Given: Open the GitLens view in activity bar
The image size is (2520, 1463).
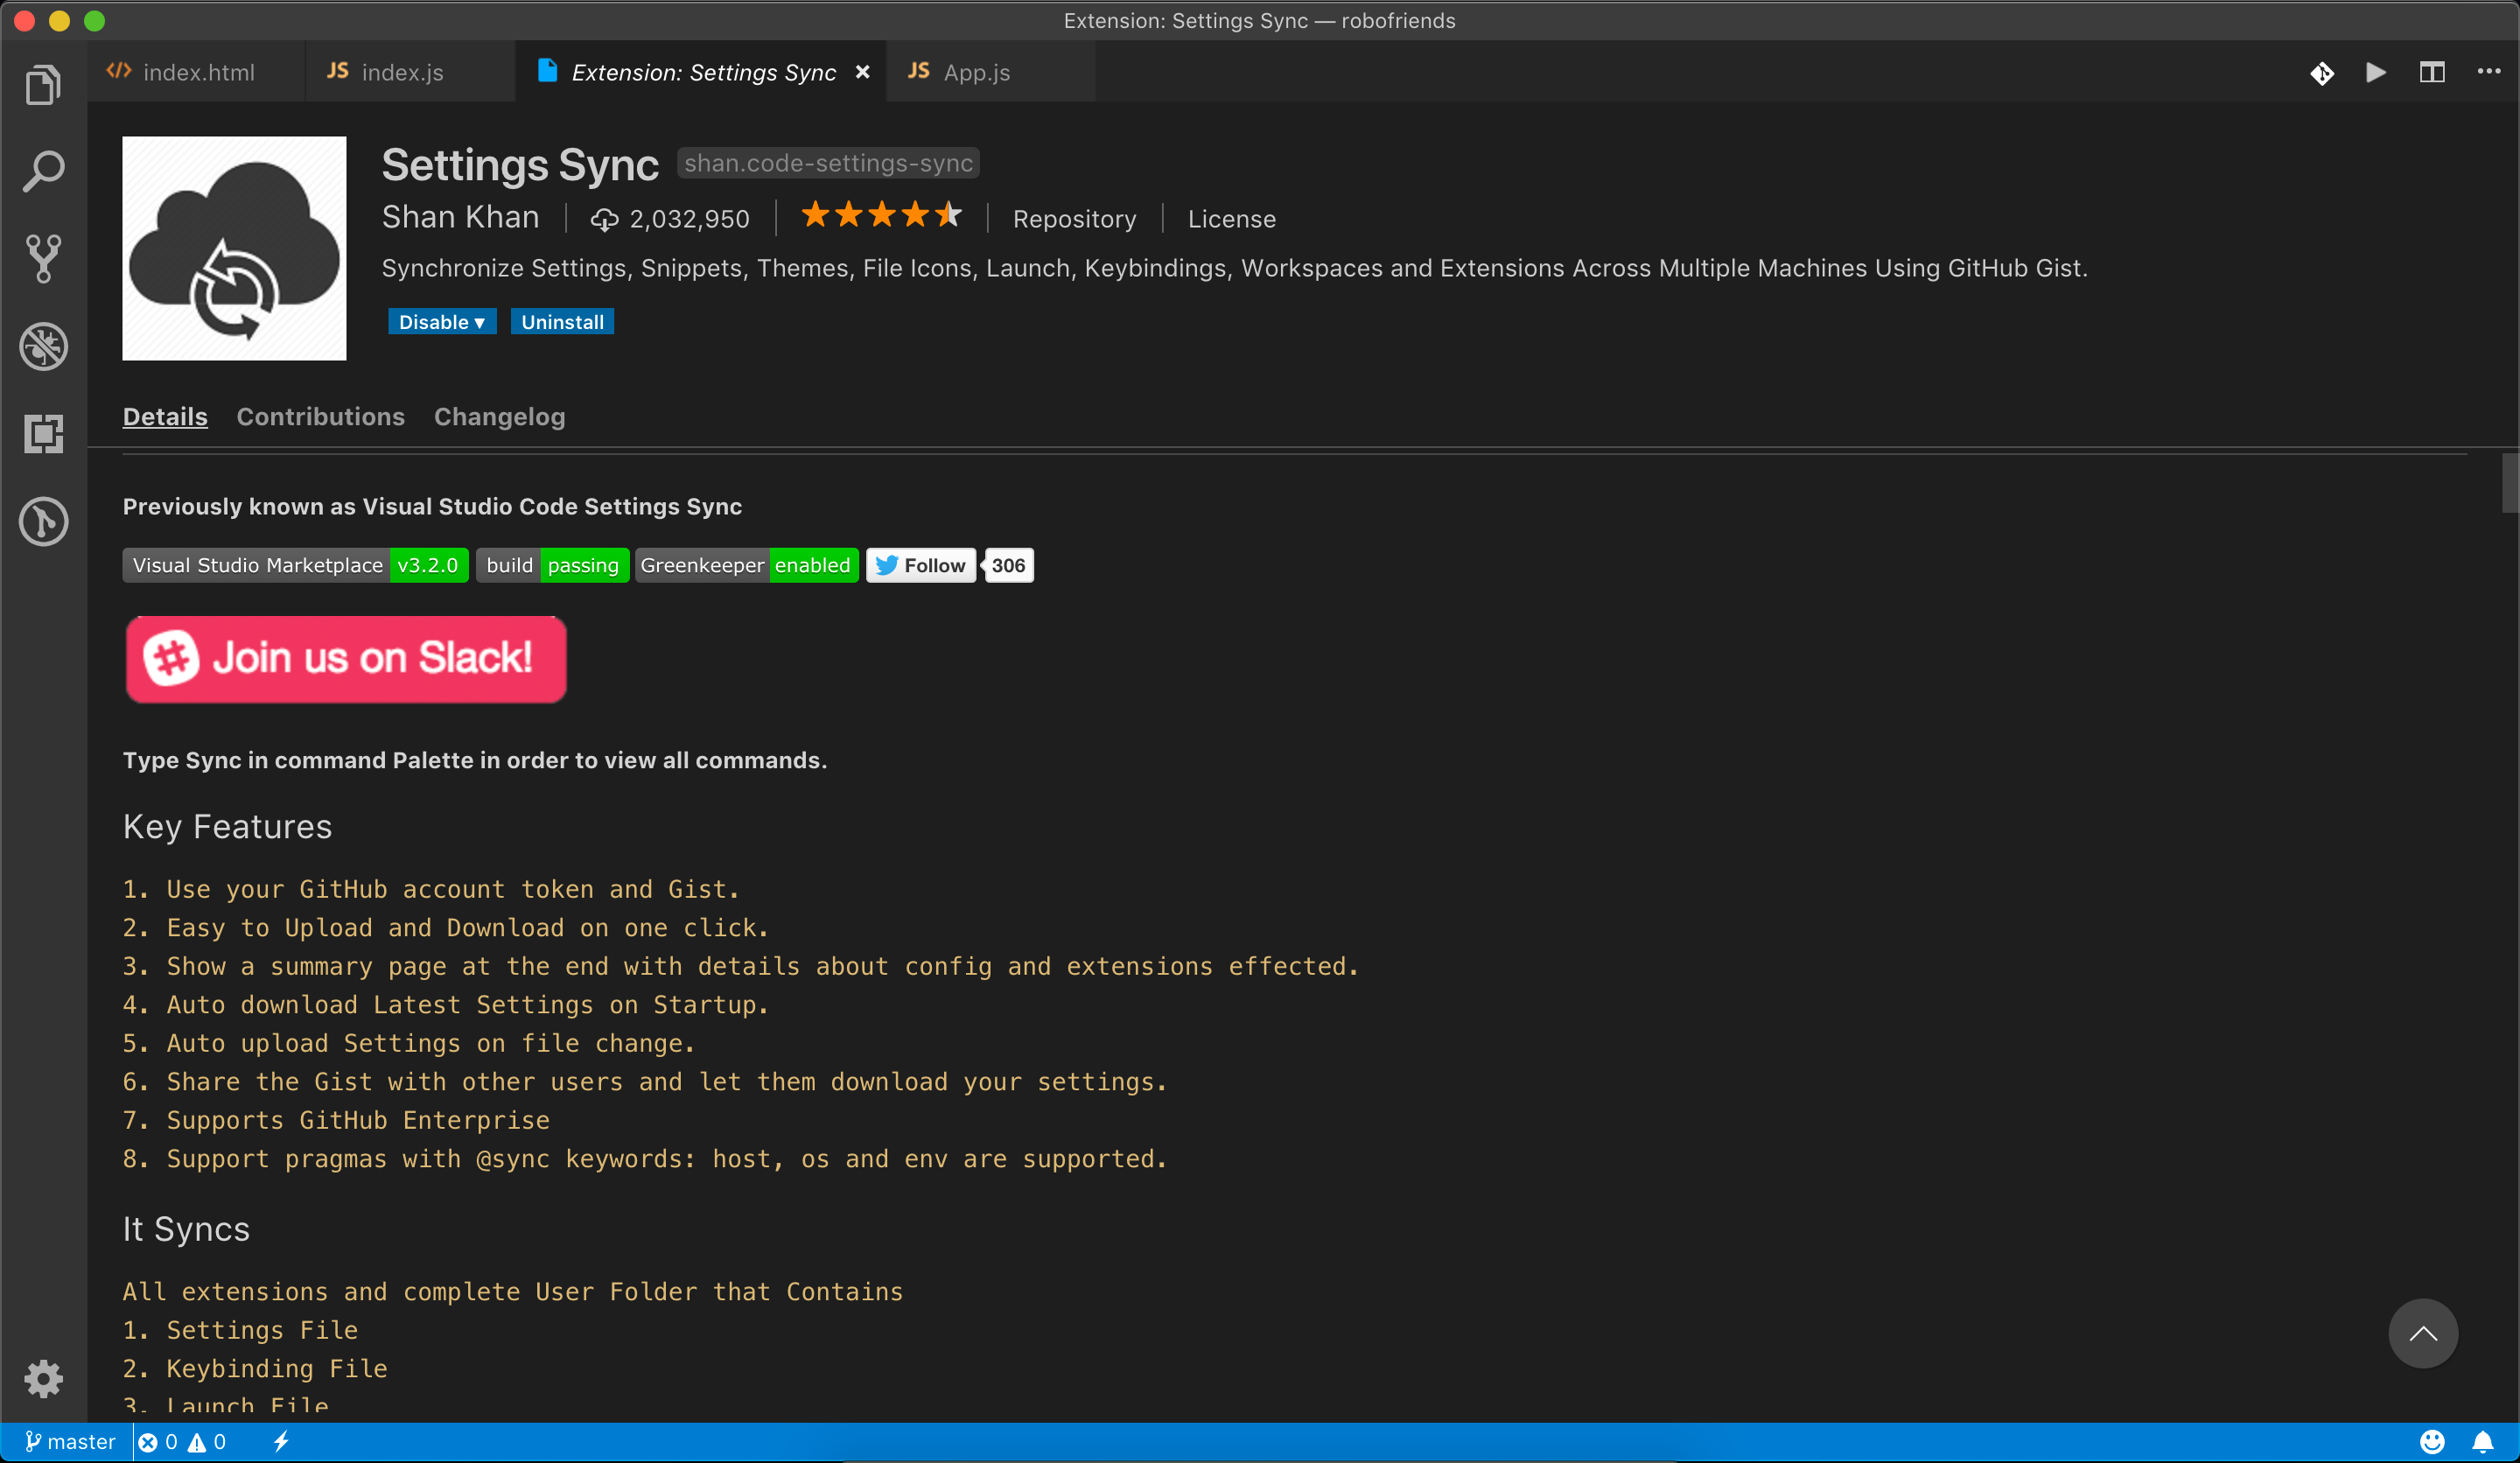Looking at the screenshot, I should [x=43, y=521].
